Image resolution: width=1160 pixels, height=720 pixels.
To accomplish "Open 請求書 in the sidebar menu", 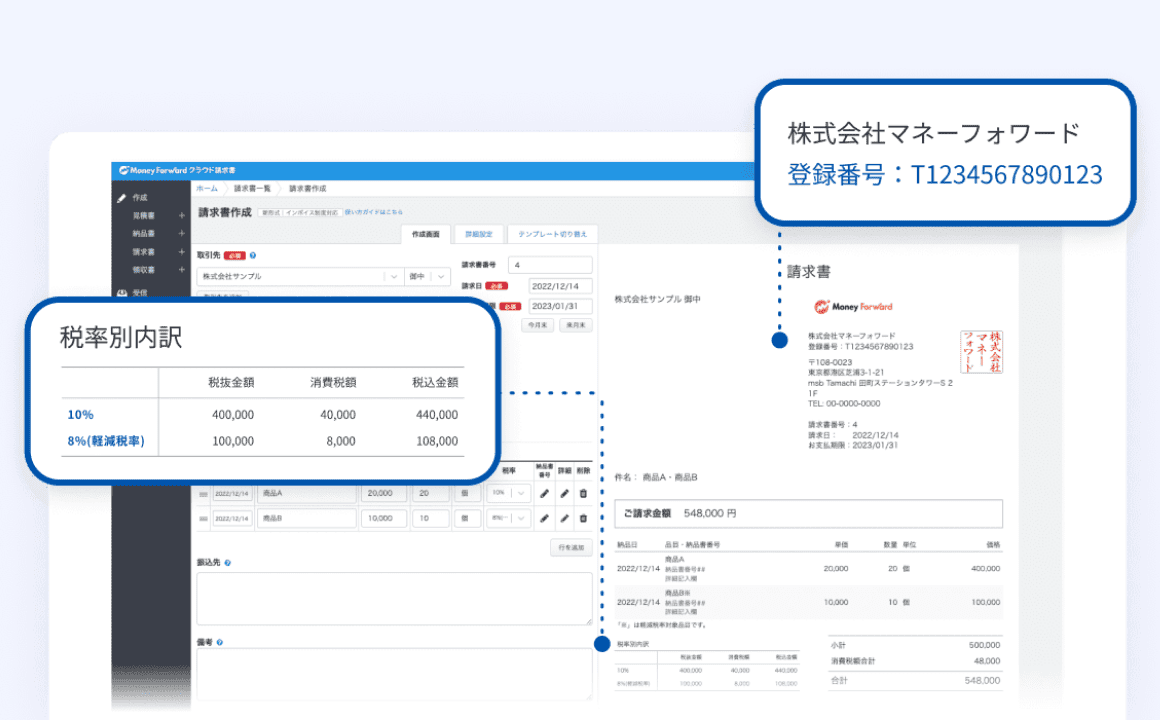I will [x=144, y=252].
